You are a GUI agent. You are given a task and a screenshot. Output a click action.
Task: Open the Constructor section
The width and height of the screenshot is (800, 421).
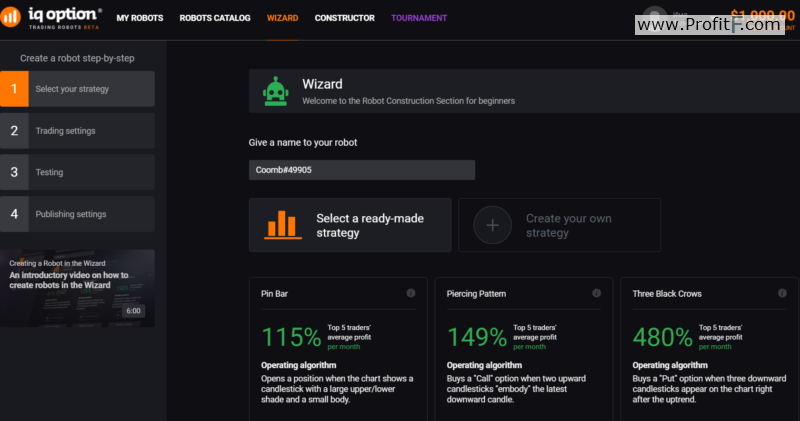344,18
